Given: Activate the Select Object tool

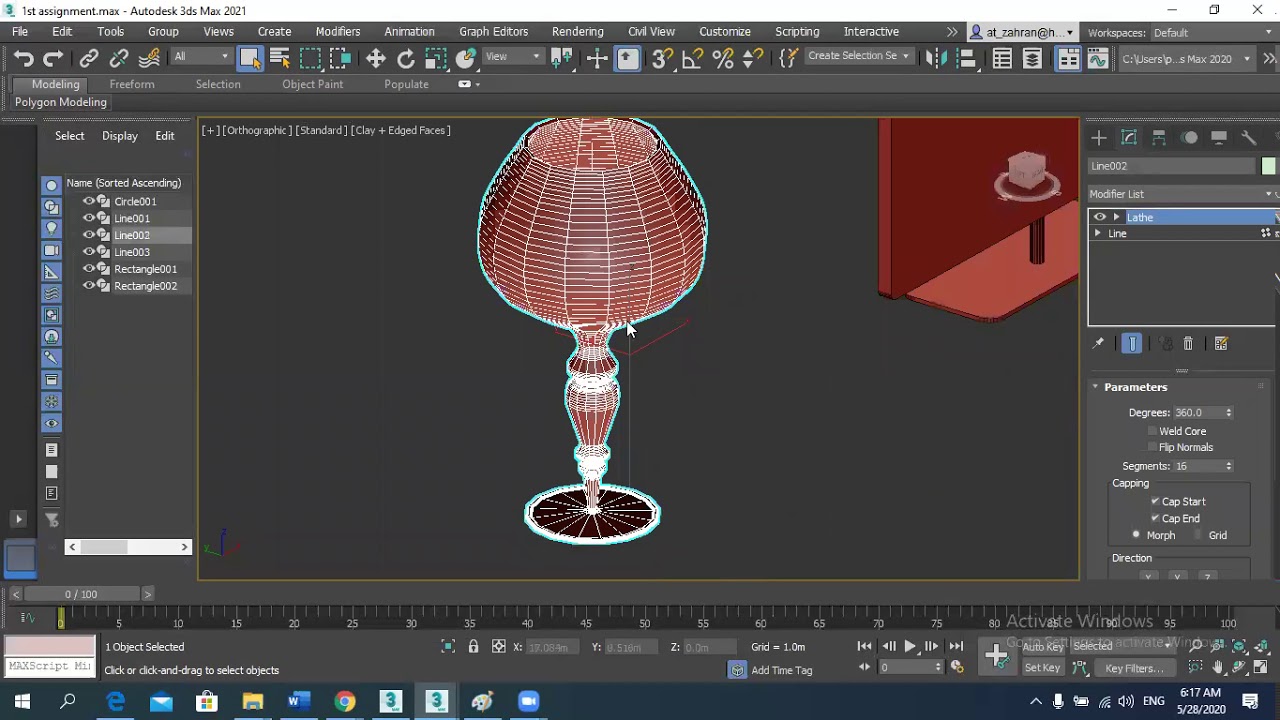Looking at the screenshot, I should pos(250,59).
